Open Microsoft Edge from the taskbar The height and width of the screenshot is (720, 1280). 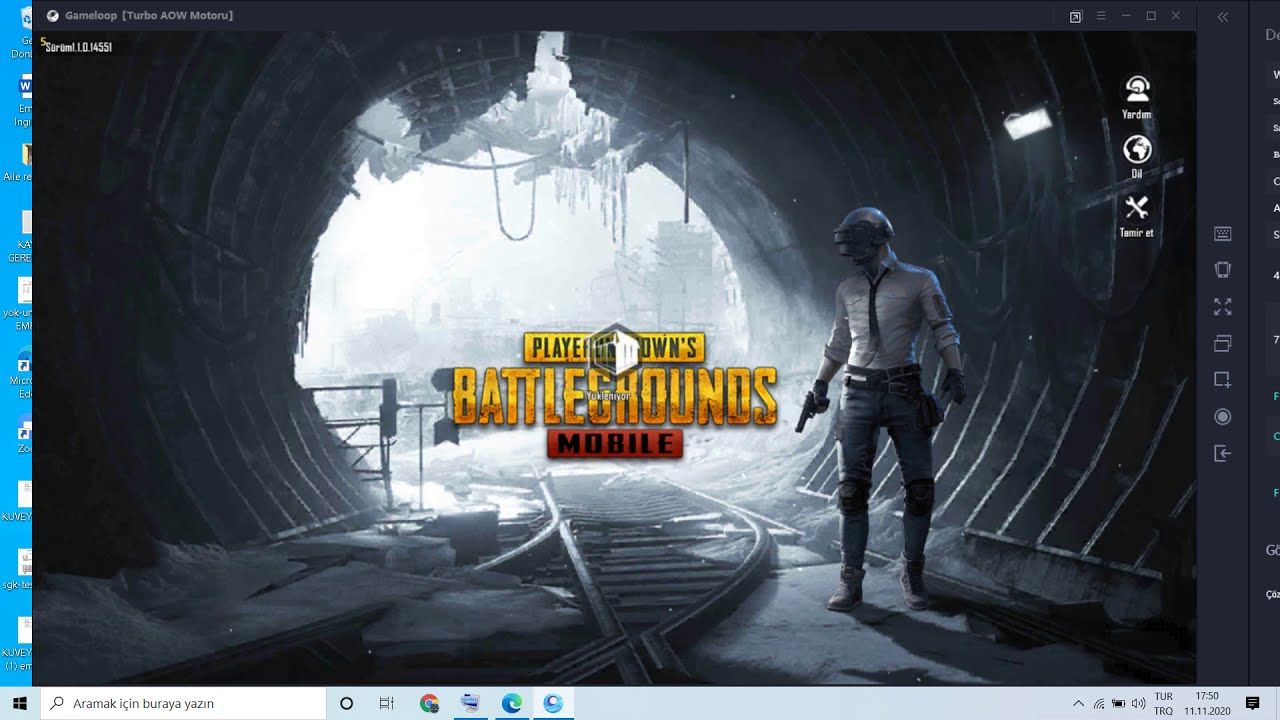512,703
